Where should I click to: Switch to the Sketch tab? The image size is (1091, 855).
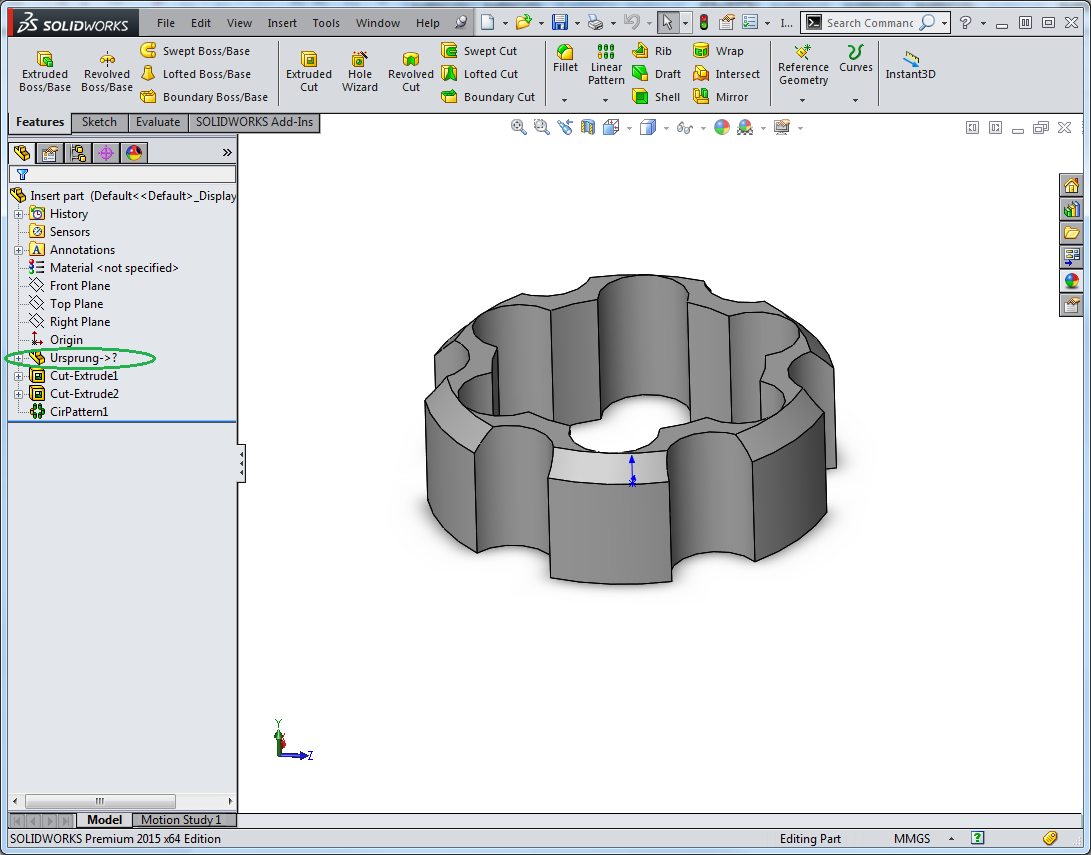pyautogui.click(x=99, y=122)
